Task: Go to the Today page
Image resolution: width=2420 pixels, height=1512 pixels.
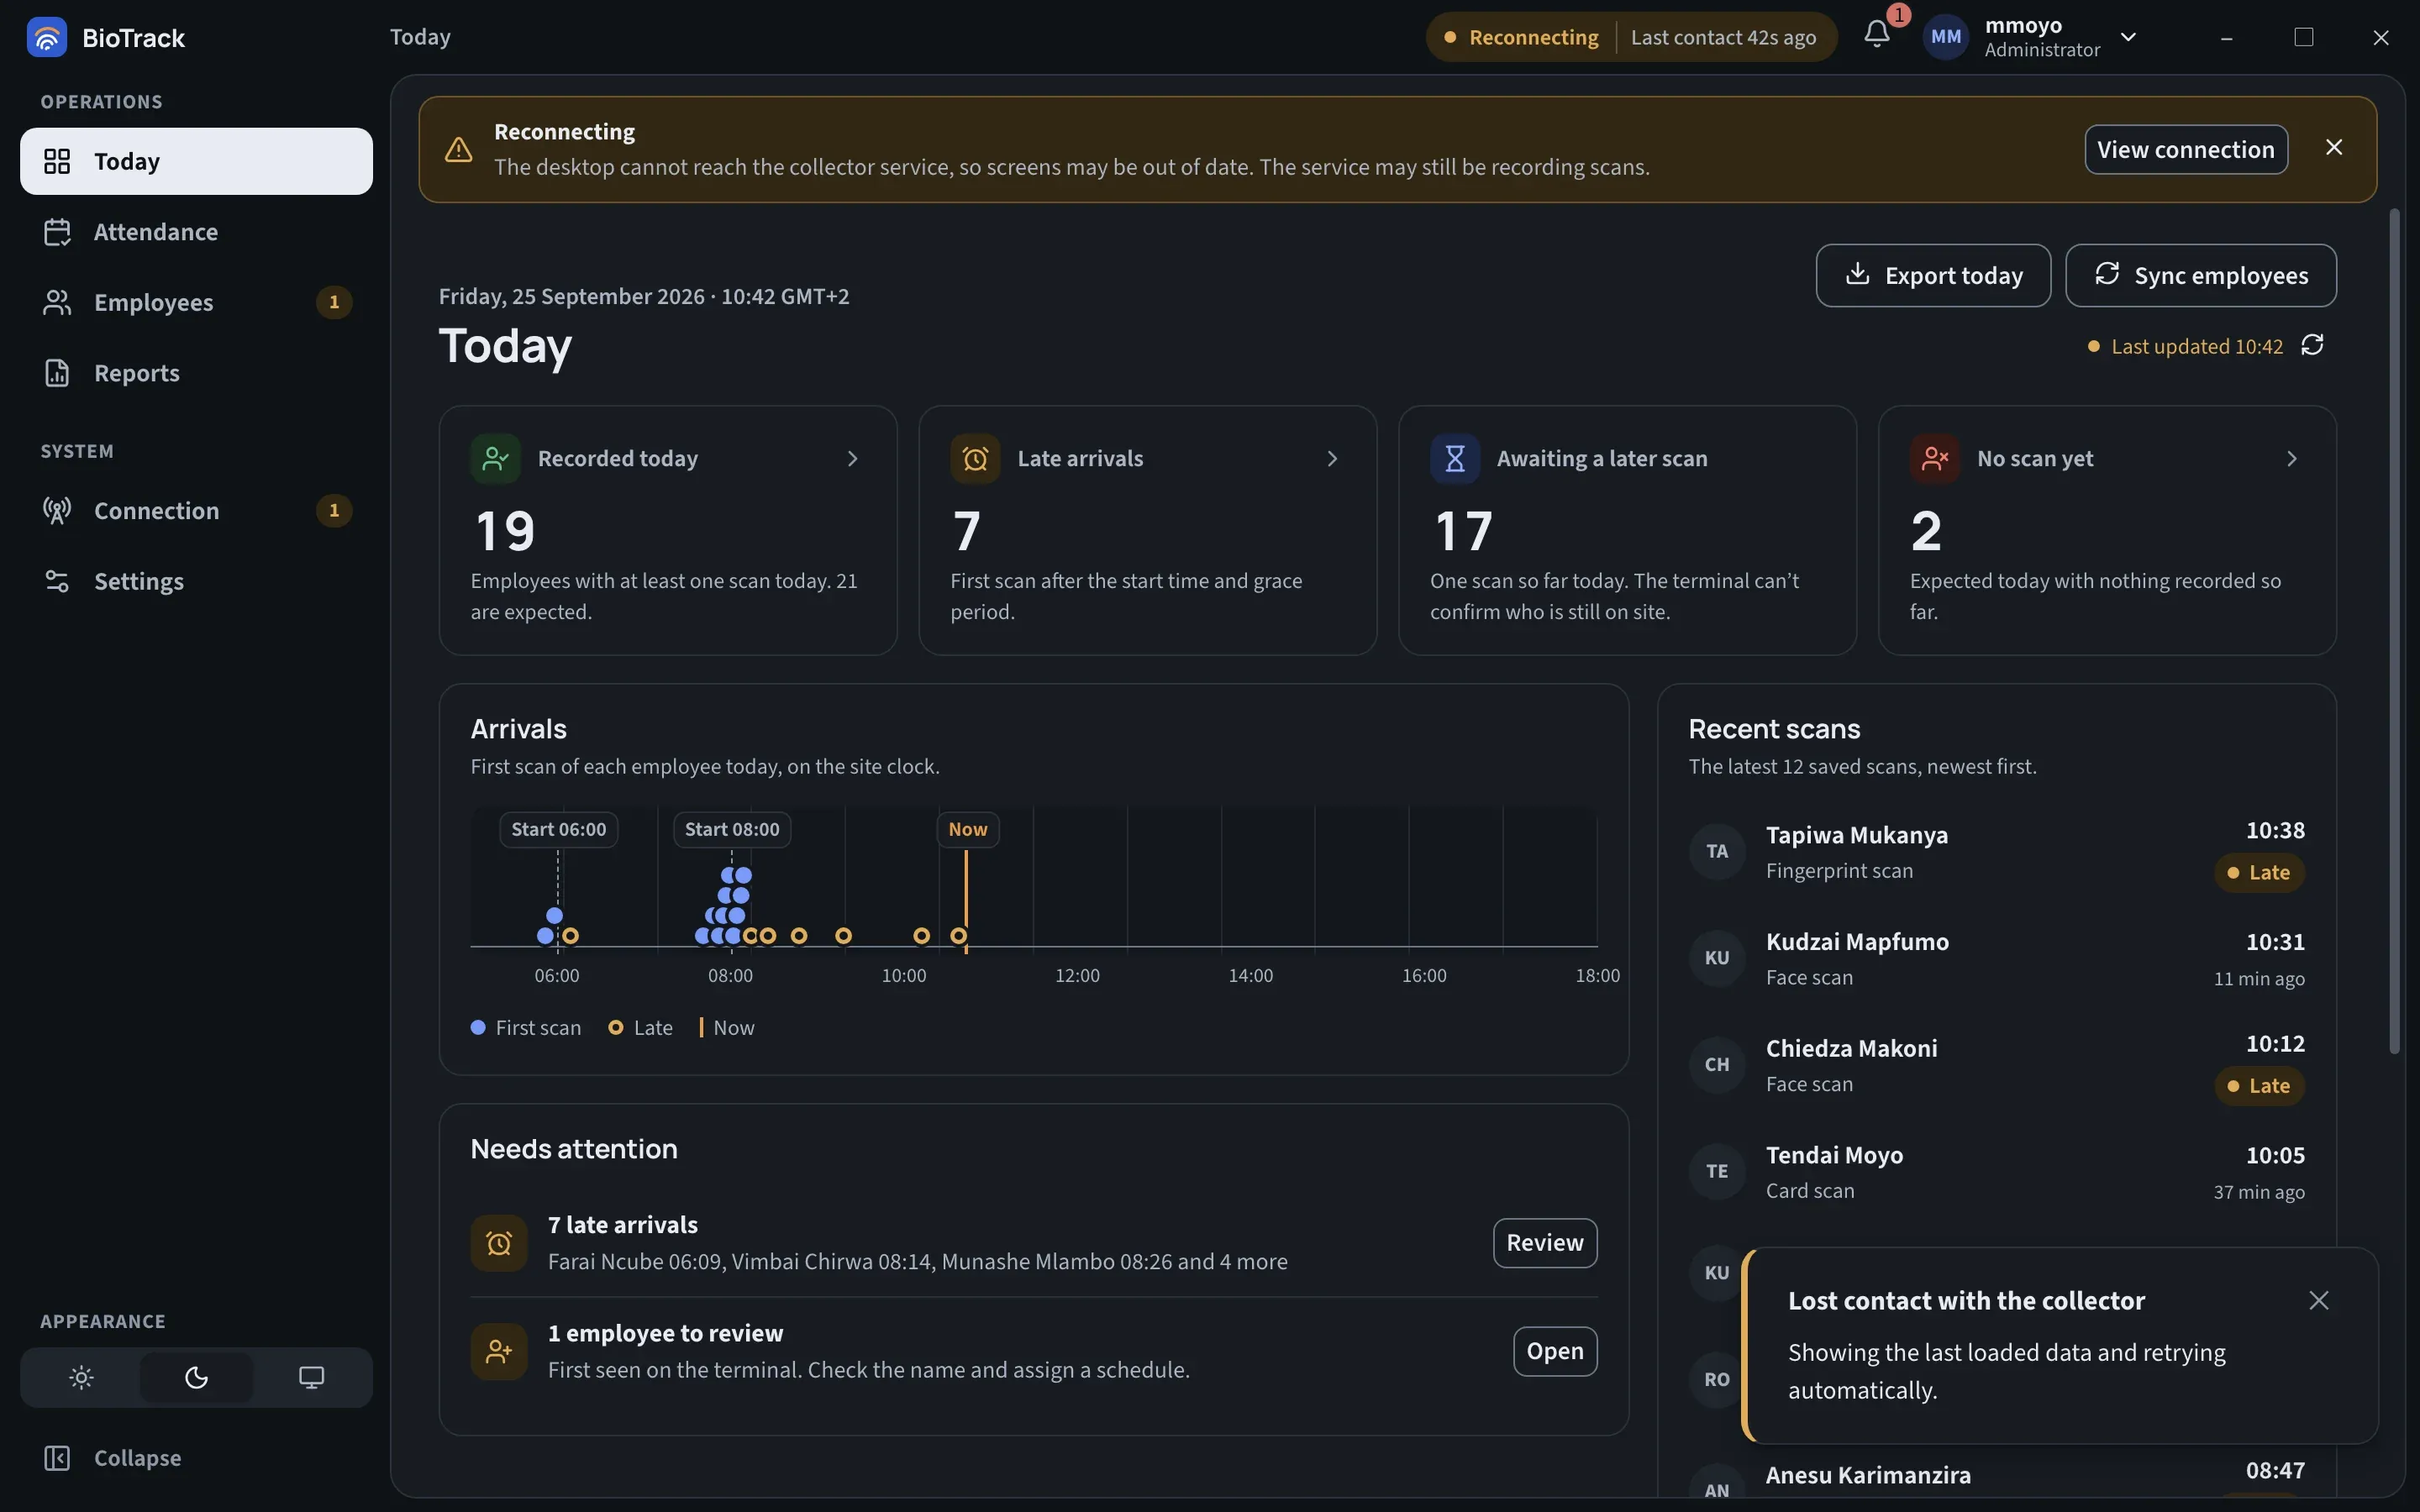Action: [196, 161]
